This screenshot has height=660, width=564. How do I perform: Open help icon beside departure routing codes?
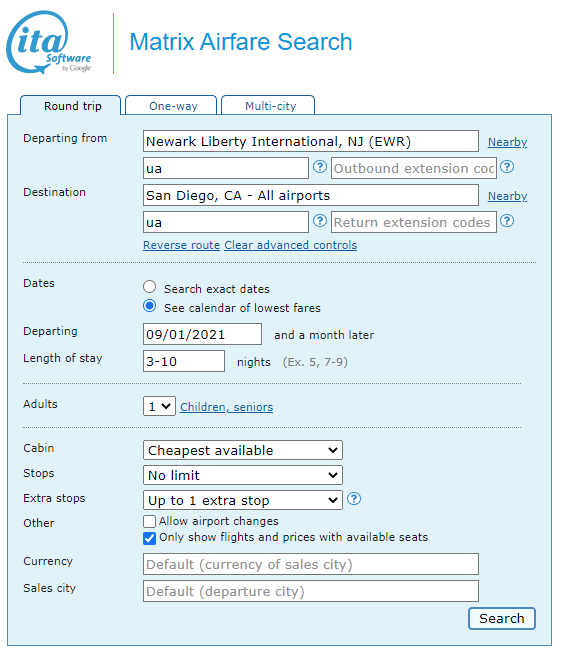pyautogui.click(x=320, y=167)
